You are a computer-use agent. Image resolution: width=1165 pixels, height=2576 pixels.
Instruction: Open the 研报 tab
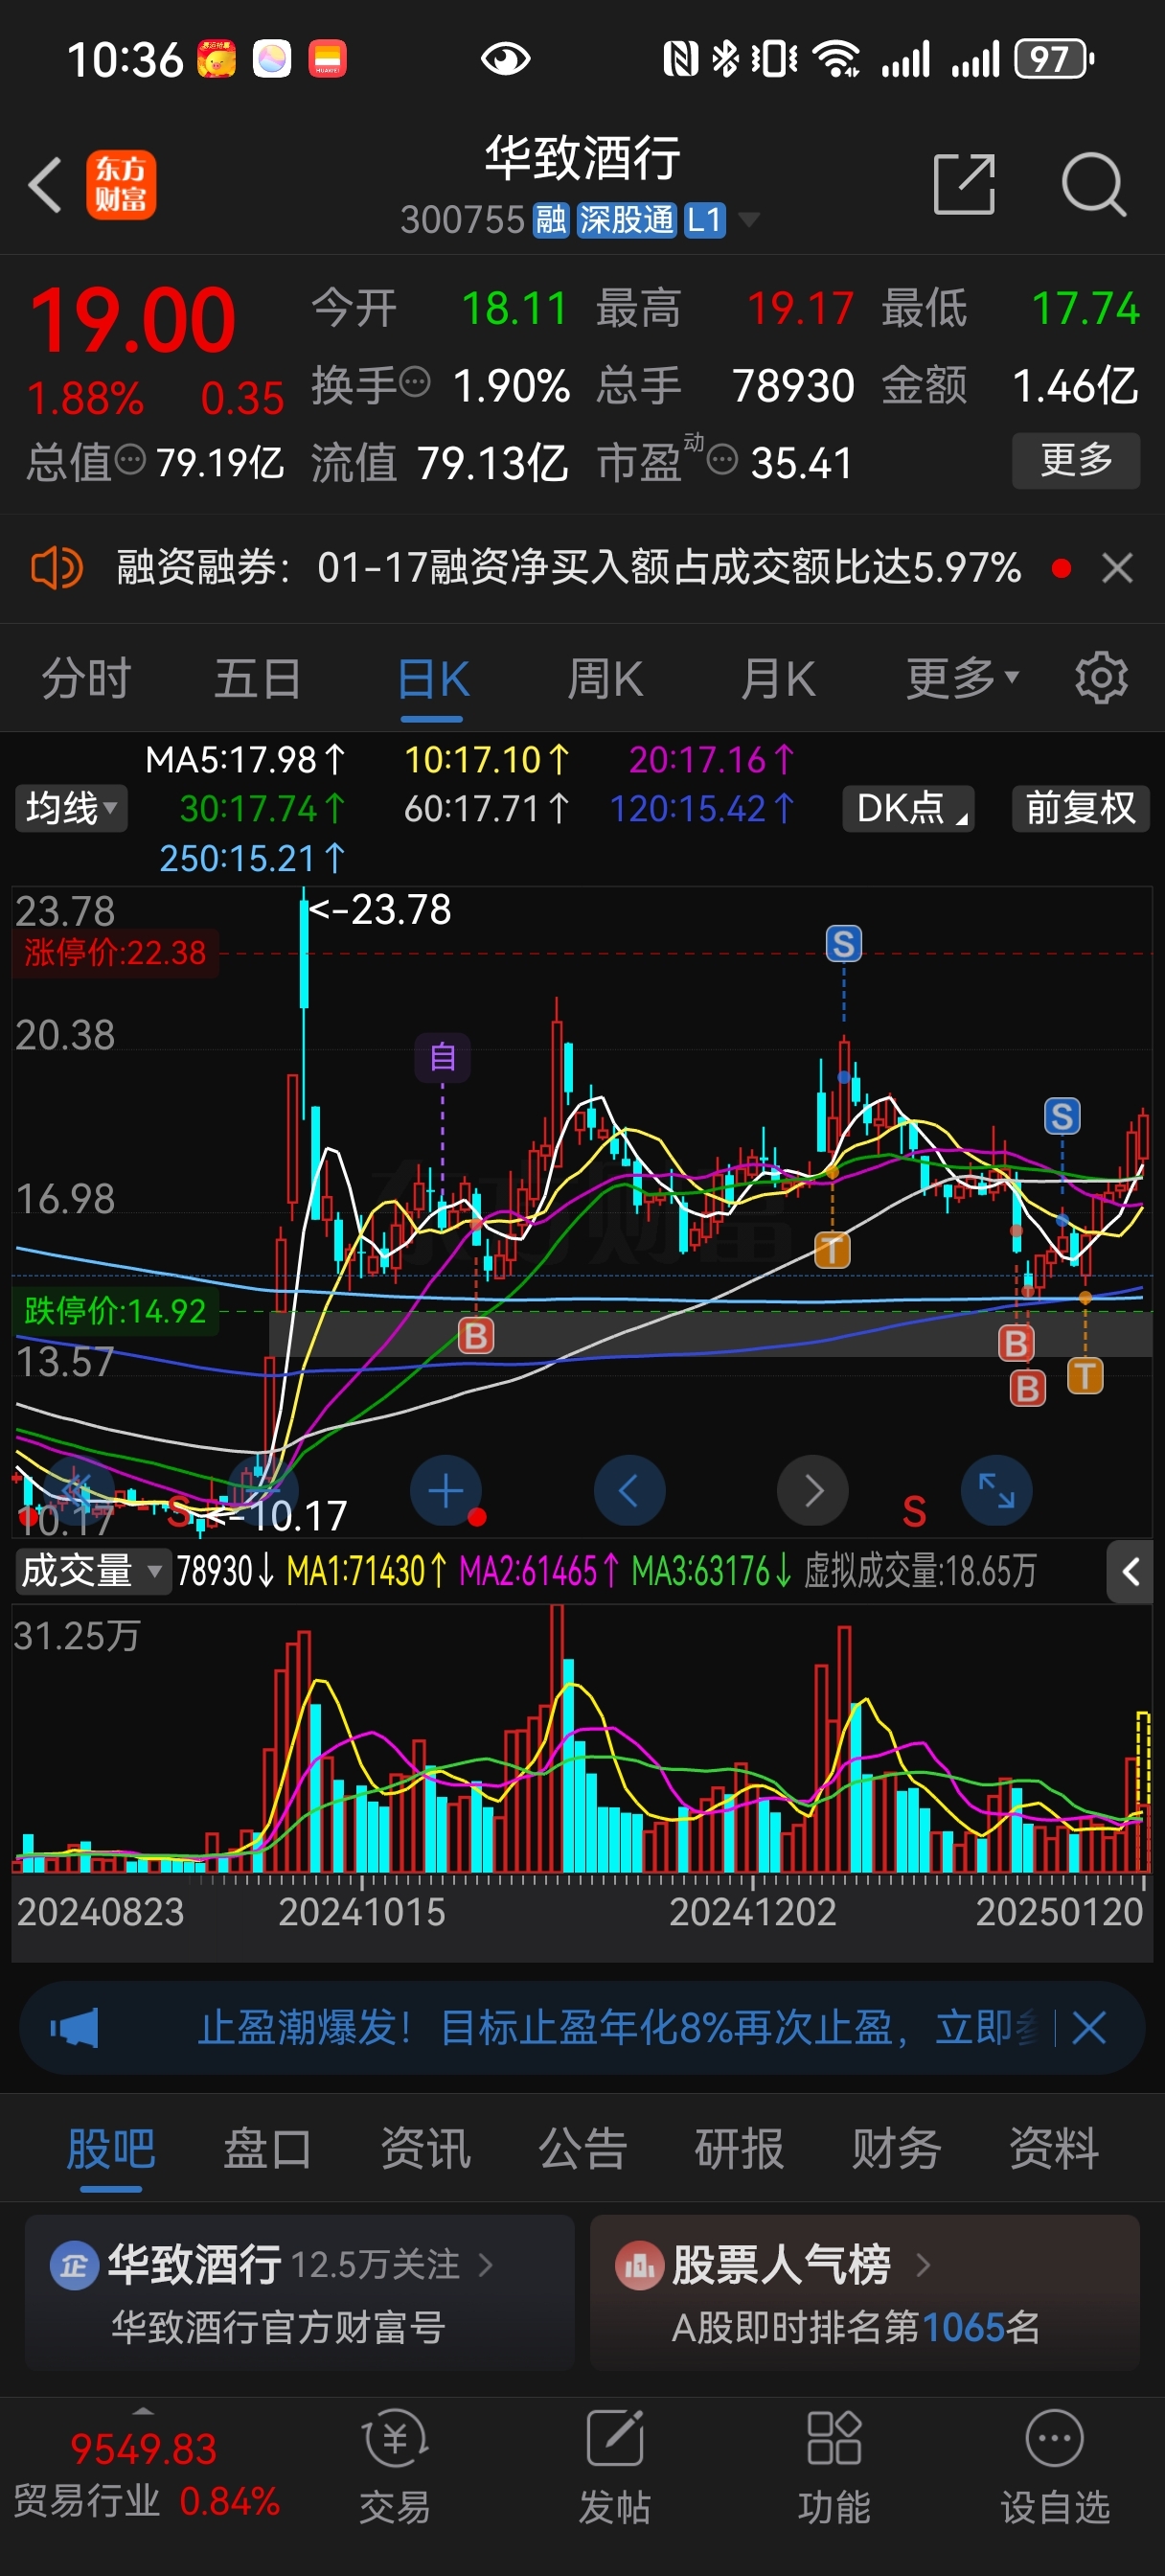click(739, 2148)
